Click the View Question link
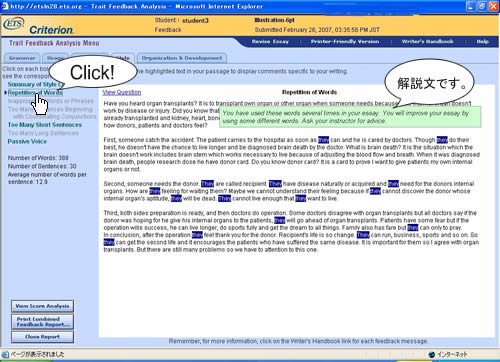The height and width of the screenshot is (362, 500). pos(122,92)
